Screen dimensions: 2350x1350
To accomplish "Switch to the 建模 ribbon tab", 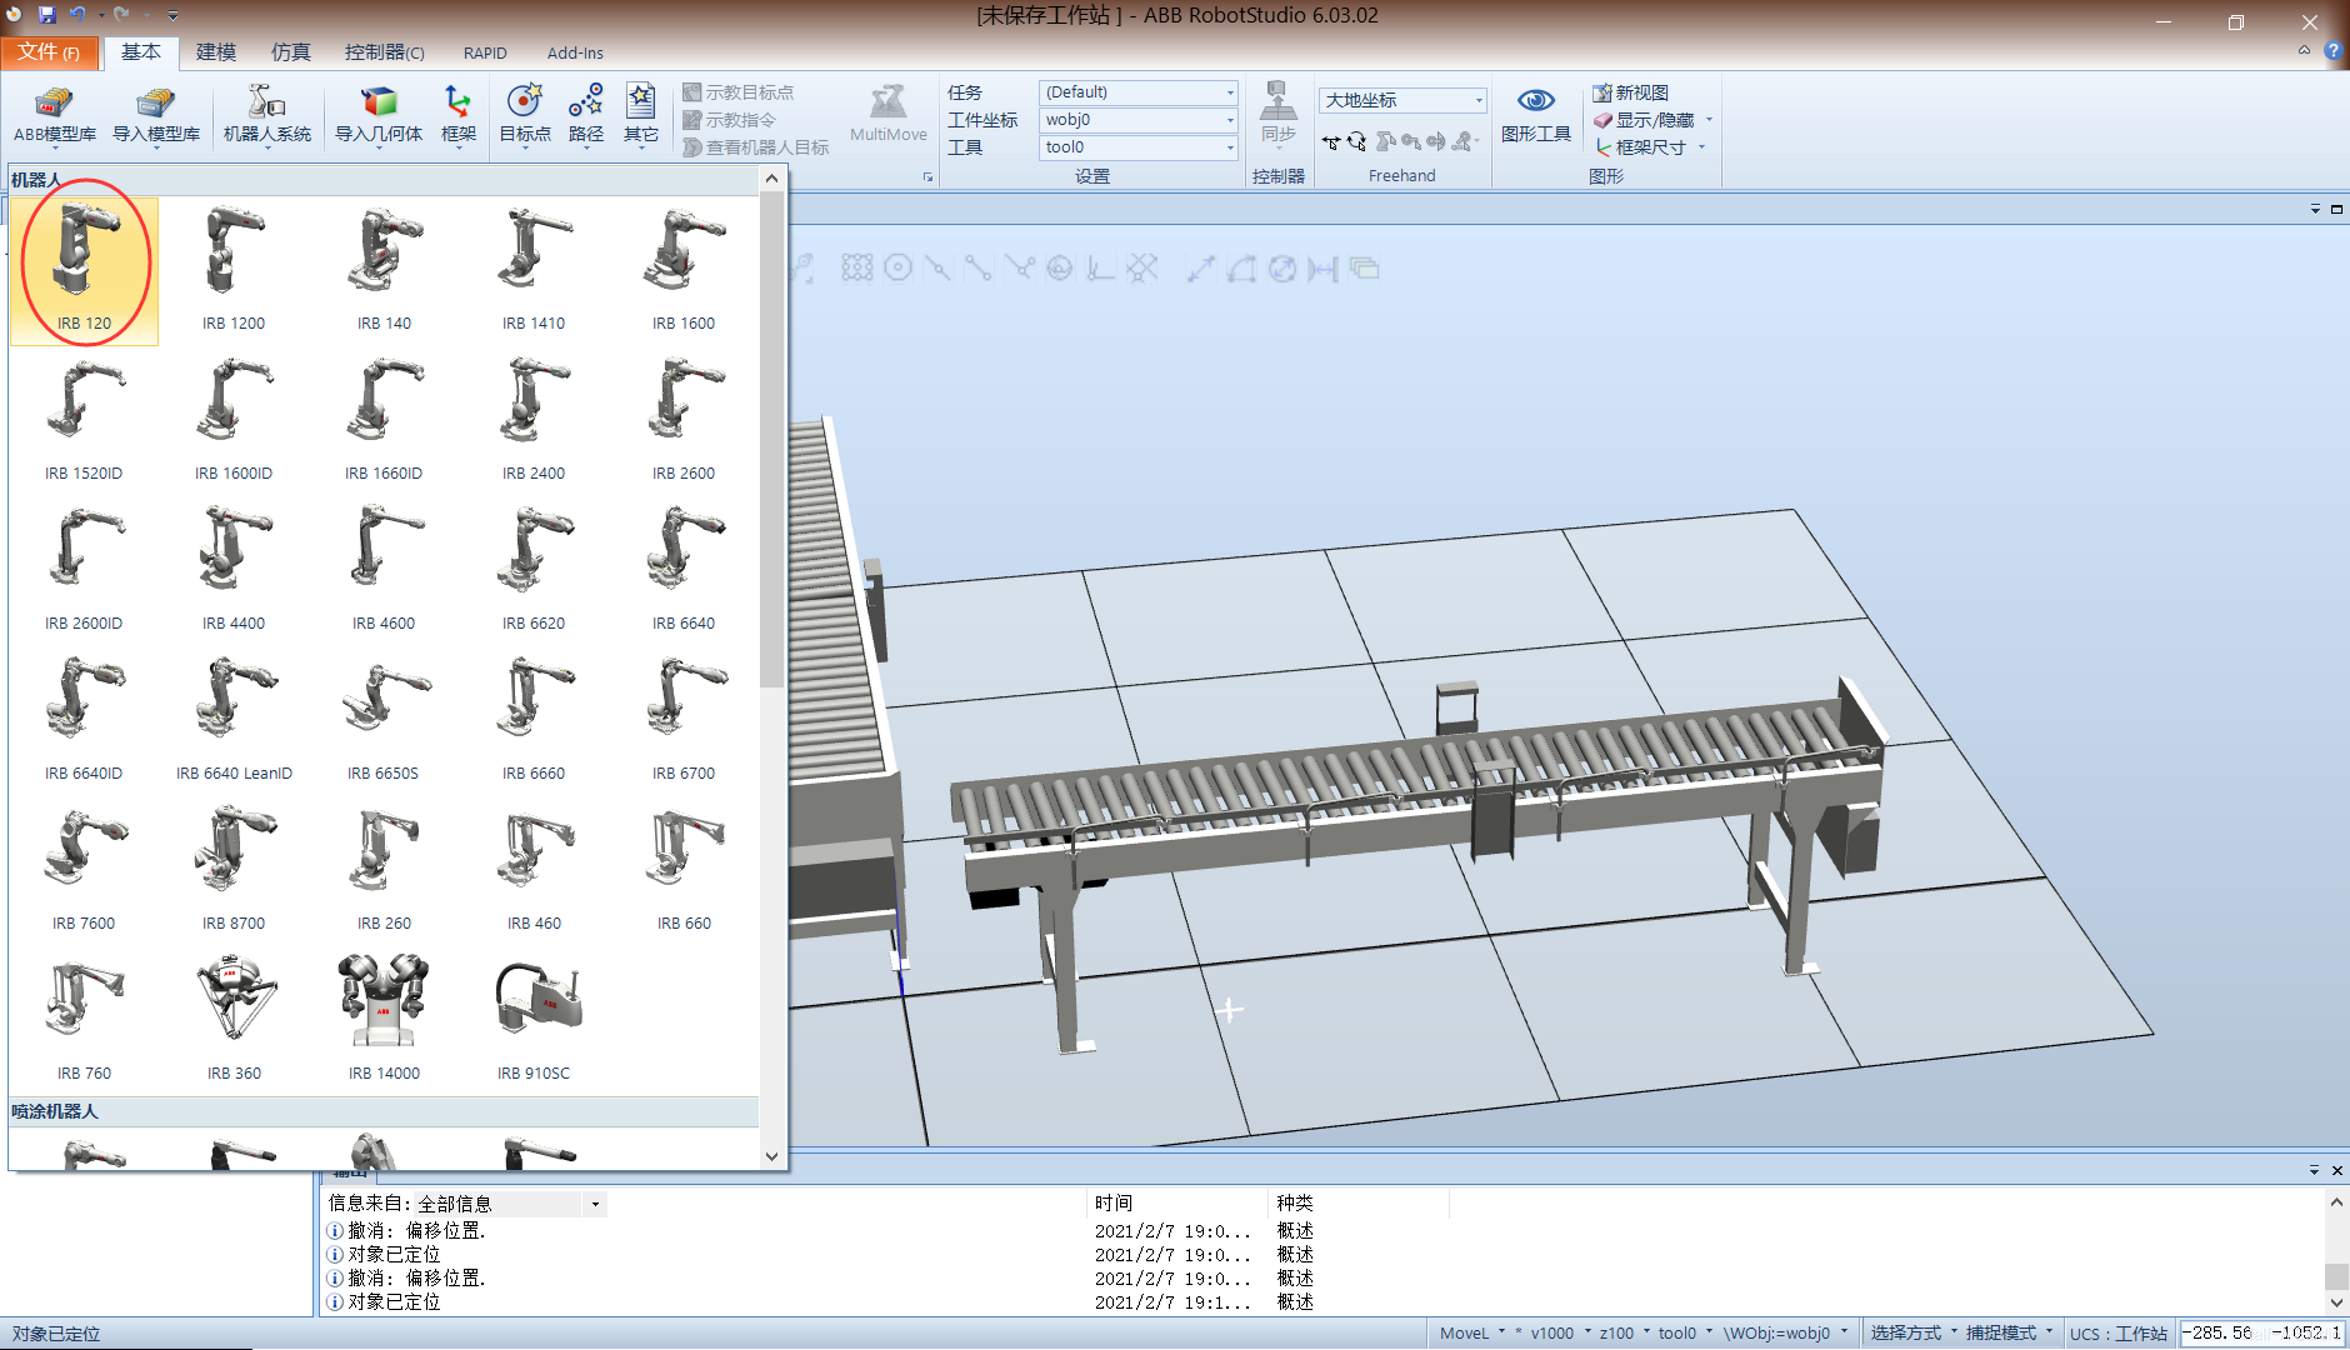I will point(216,52).
